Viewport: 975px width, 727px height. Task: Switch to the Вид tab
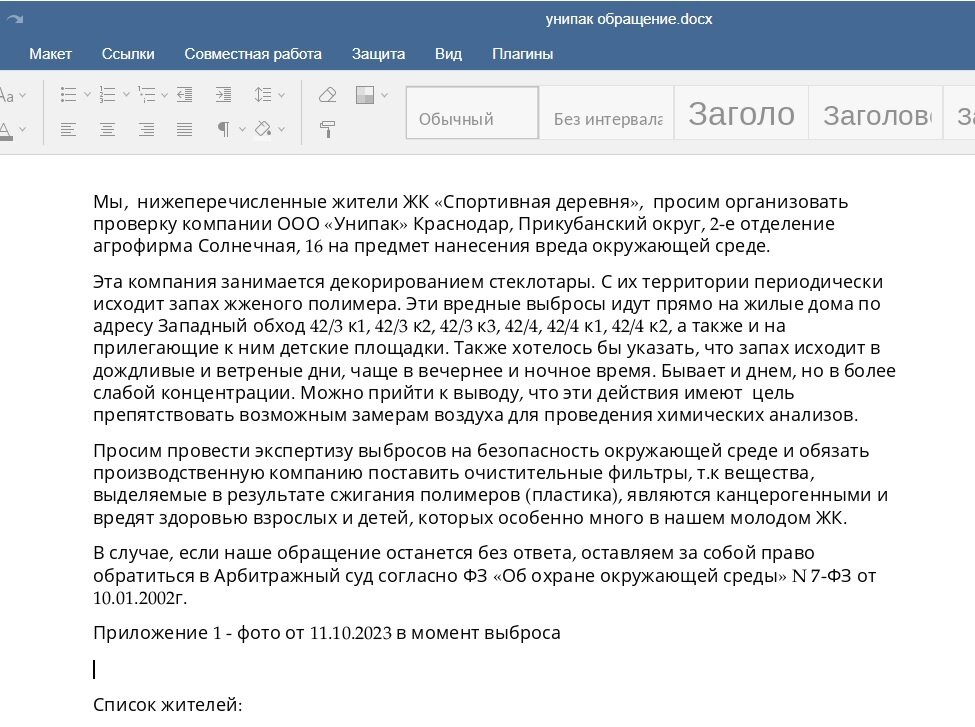click(448, 54)
